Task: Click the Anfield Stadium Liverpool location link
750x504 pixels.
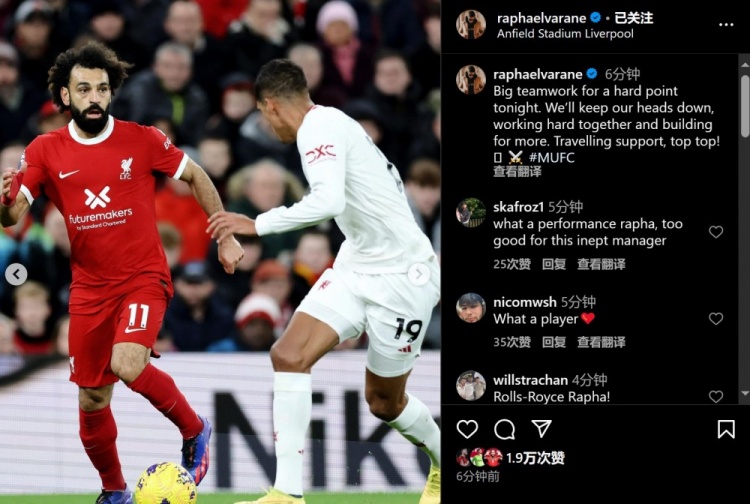Action: tap(565, 34)
